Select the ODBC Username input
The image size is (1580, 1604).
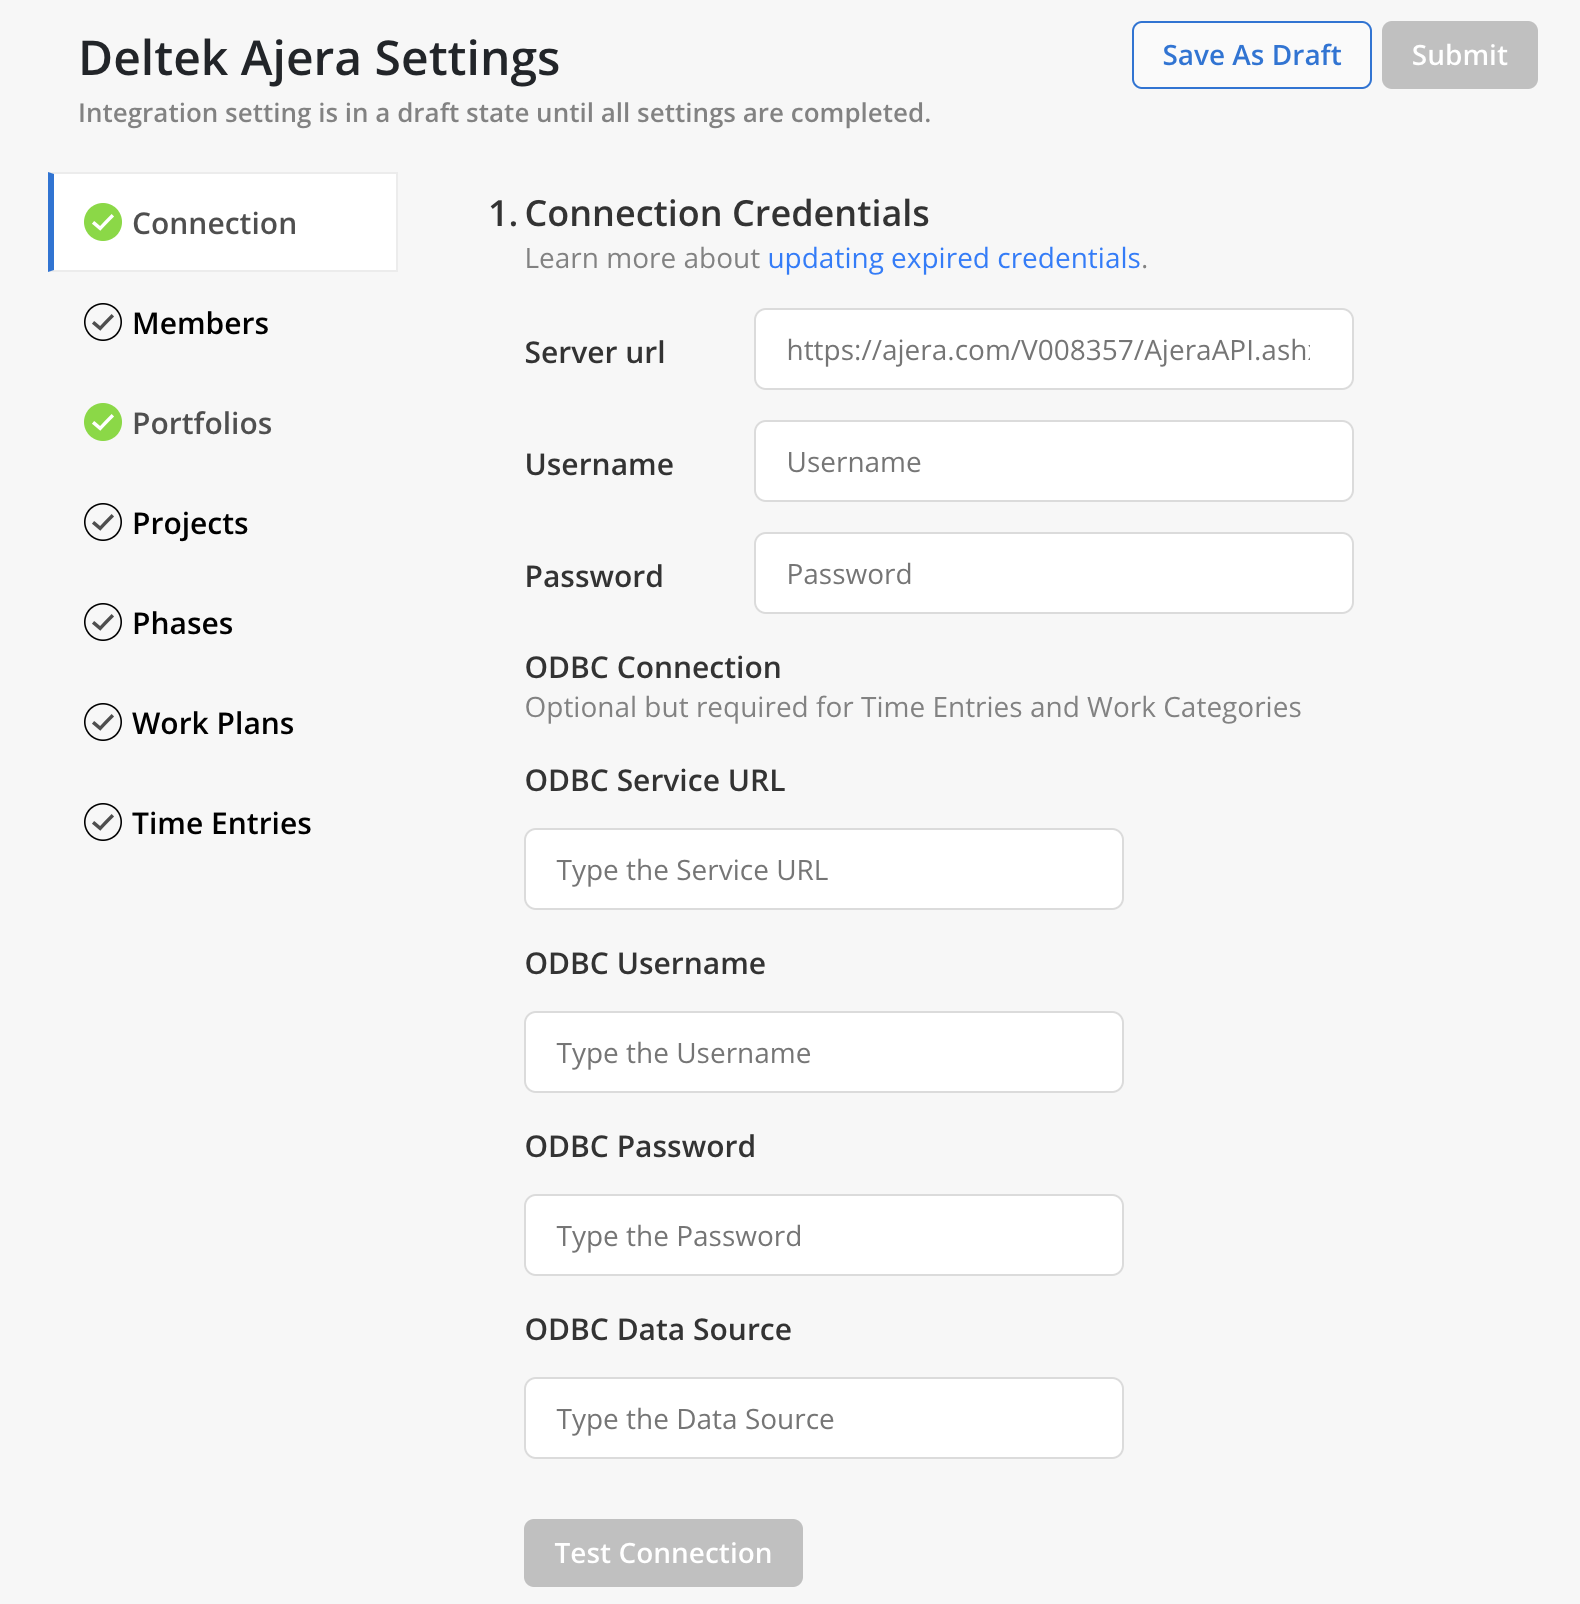[x=823, y=1052]
